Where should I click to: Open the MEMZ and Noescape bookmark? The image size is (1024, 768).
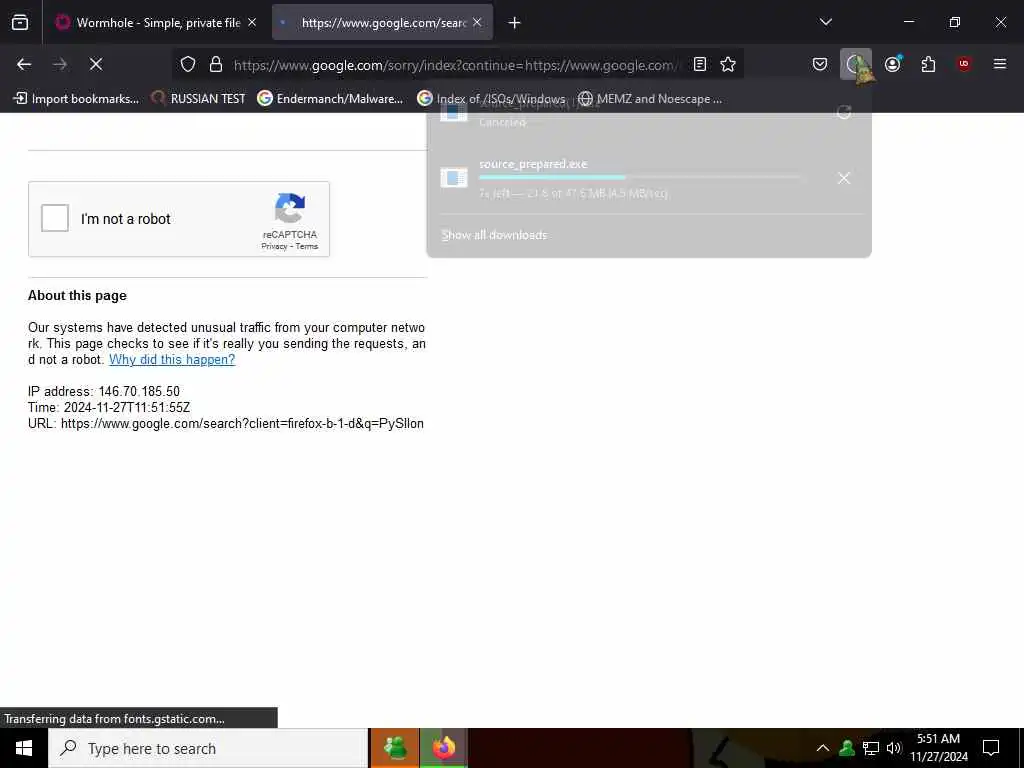coord(650,99)
